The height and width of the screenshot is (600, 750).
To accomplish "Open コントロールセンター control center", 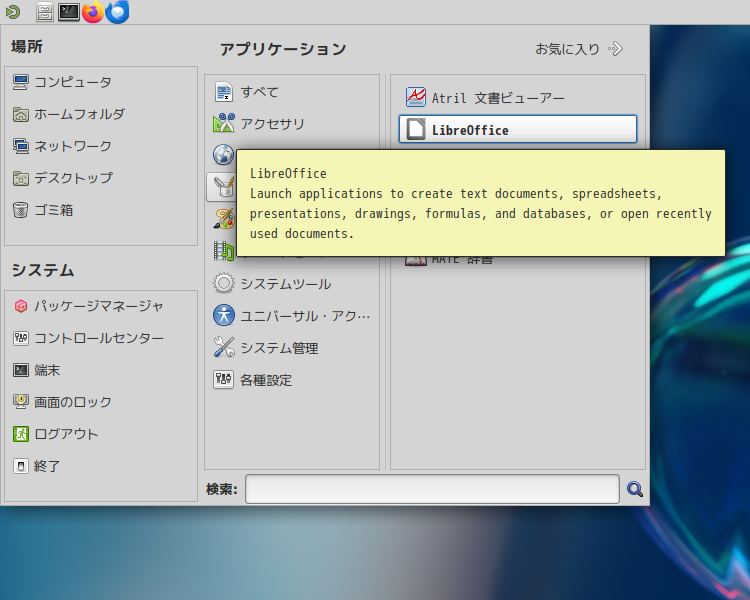I will coord(88,338).
